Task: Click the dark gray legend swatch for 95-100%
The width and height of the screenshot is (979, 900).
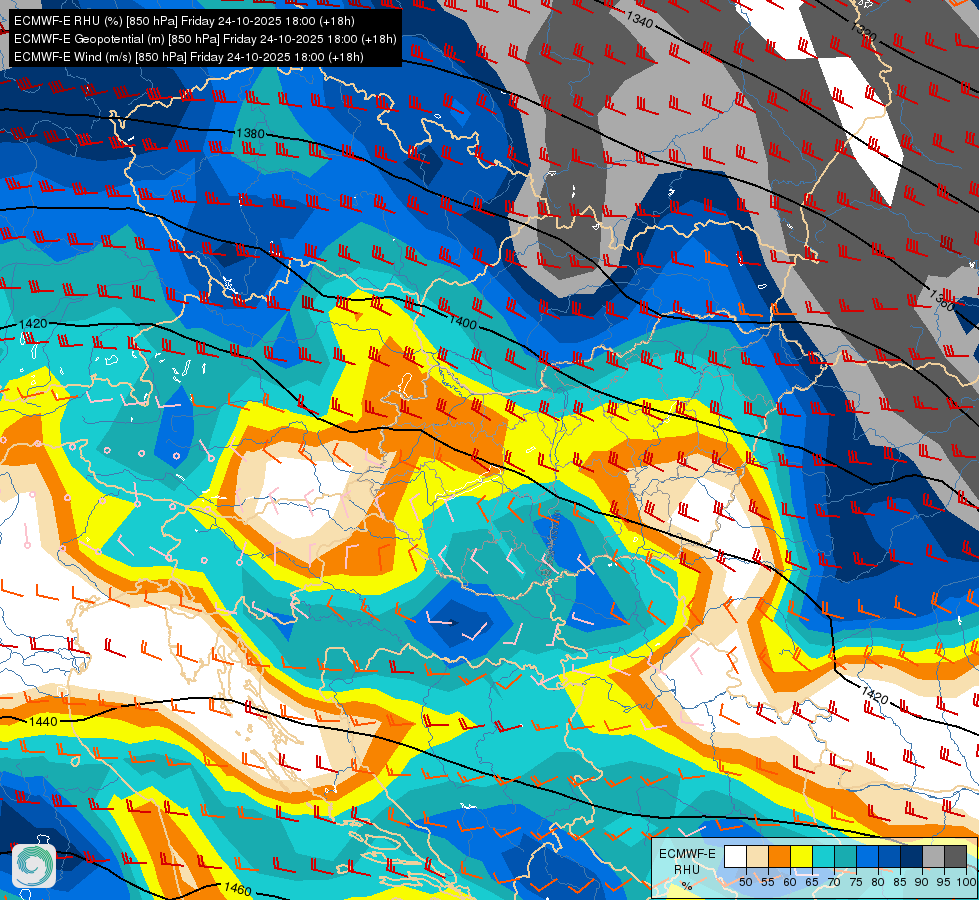Action: point(956,856)
